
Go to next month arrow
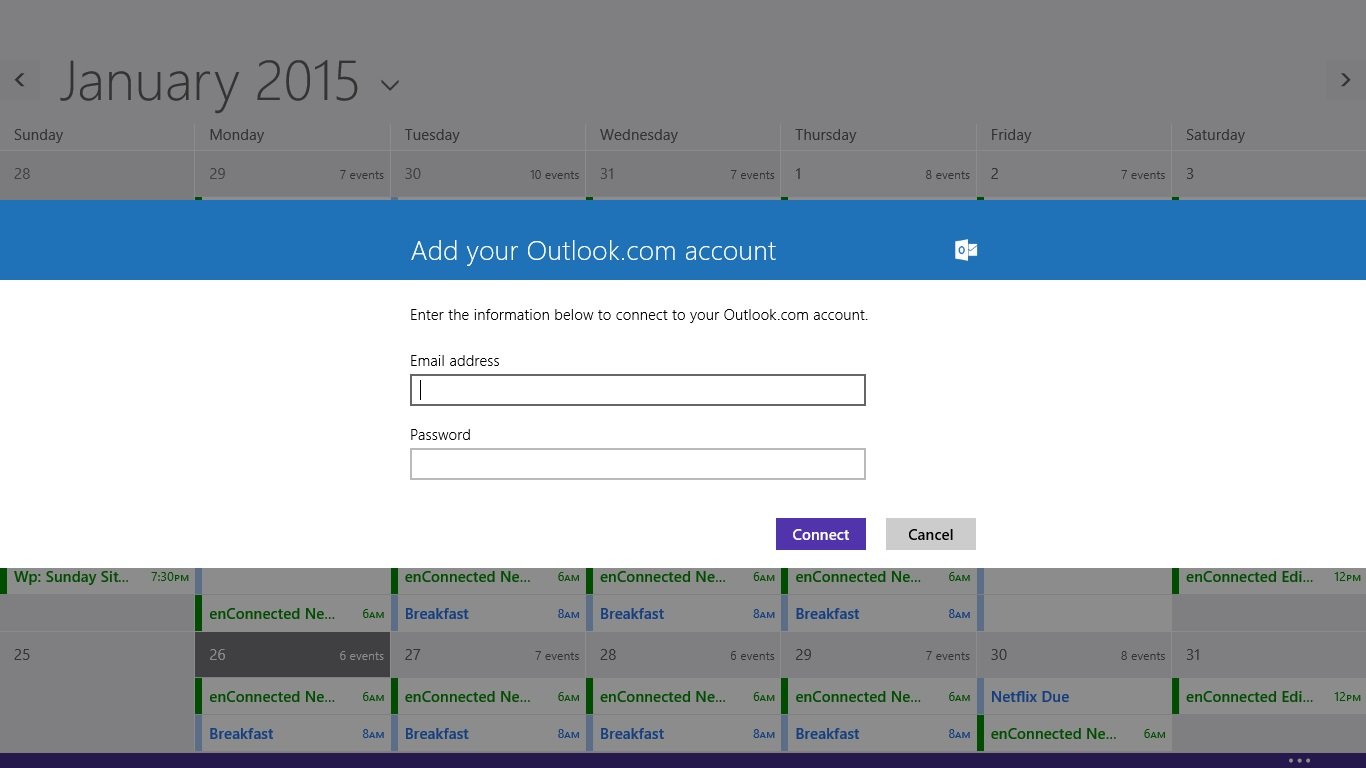click(x=1346, y=80)
